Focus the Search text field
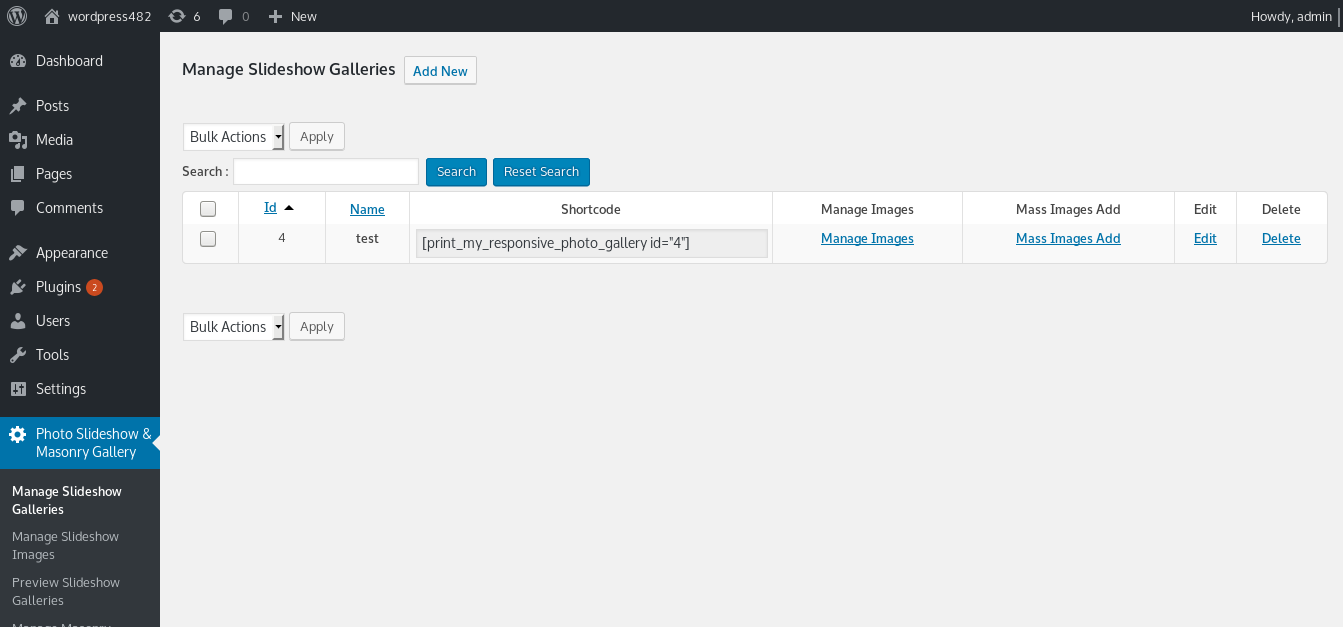The height and width of the screenshot is (627, 1343). (x=326, y=172)
